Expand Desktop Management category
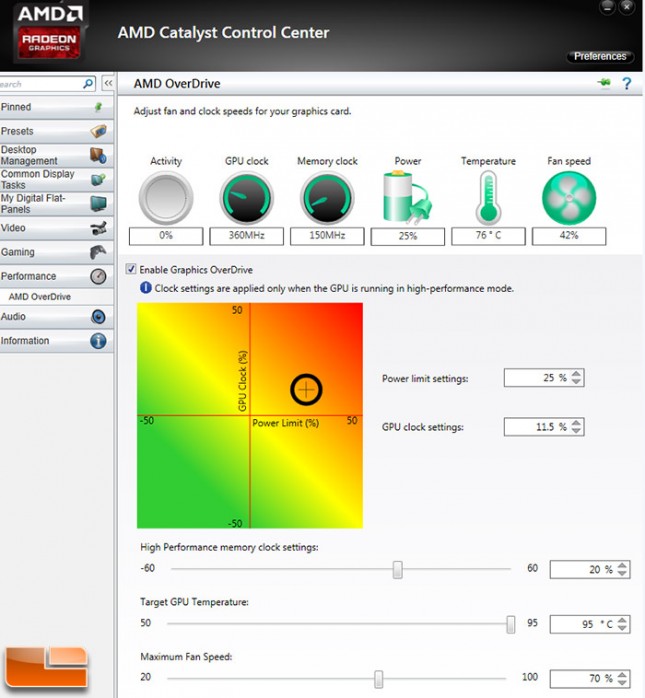Viewport: 645px width, 698px height. [57, 155]
